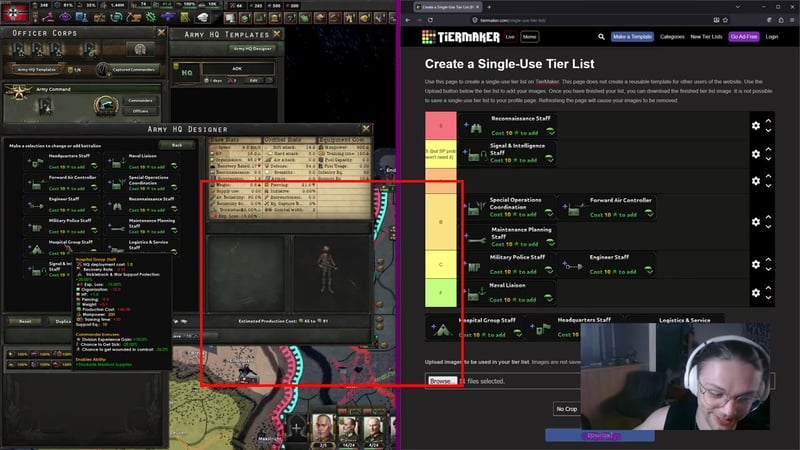Click the Reset button in HQ Designer
This screenshot has height=450, width=800.
point(26,321)
